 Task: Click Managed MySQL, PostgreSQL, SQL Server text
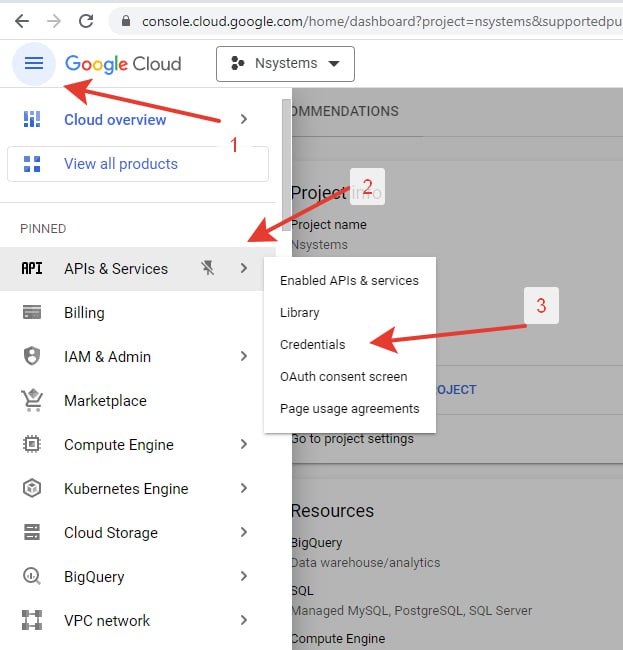(412, 611)
